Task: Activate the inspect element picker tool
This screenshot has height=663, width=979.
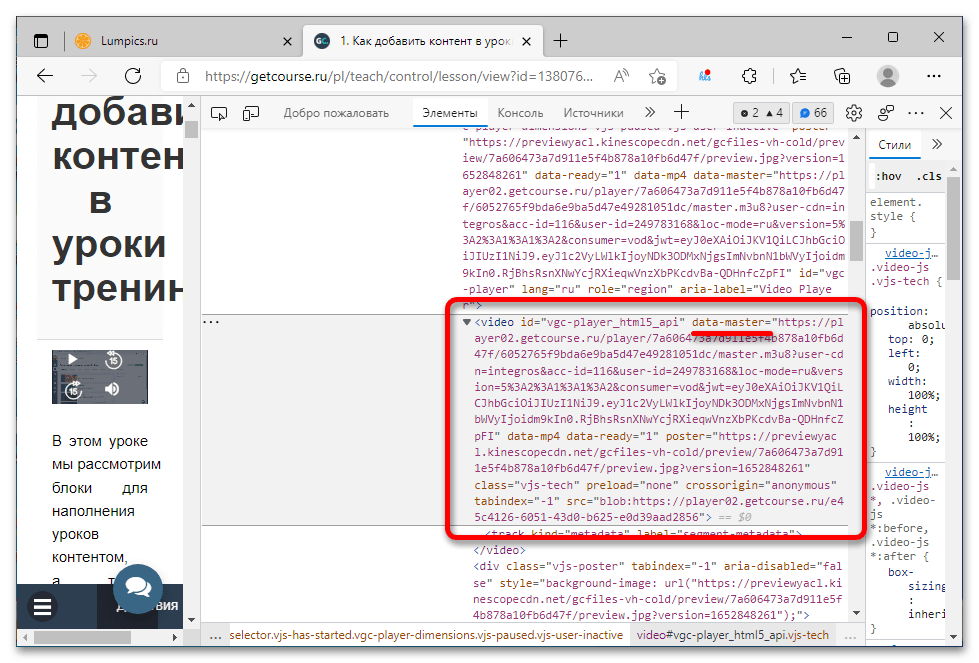Action: tap(219, 113)
